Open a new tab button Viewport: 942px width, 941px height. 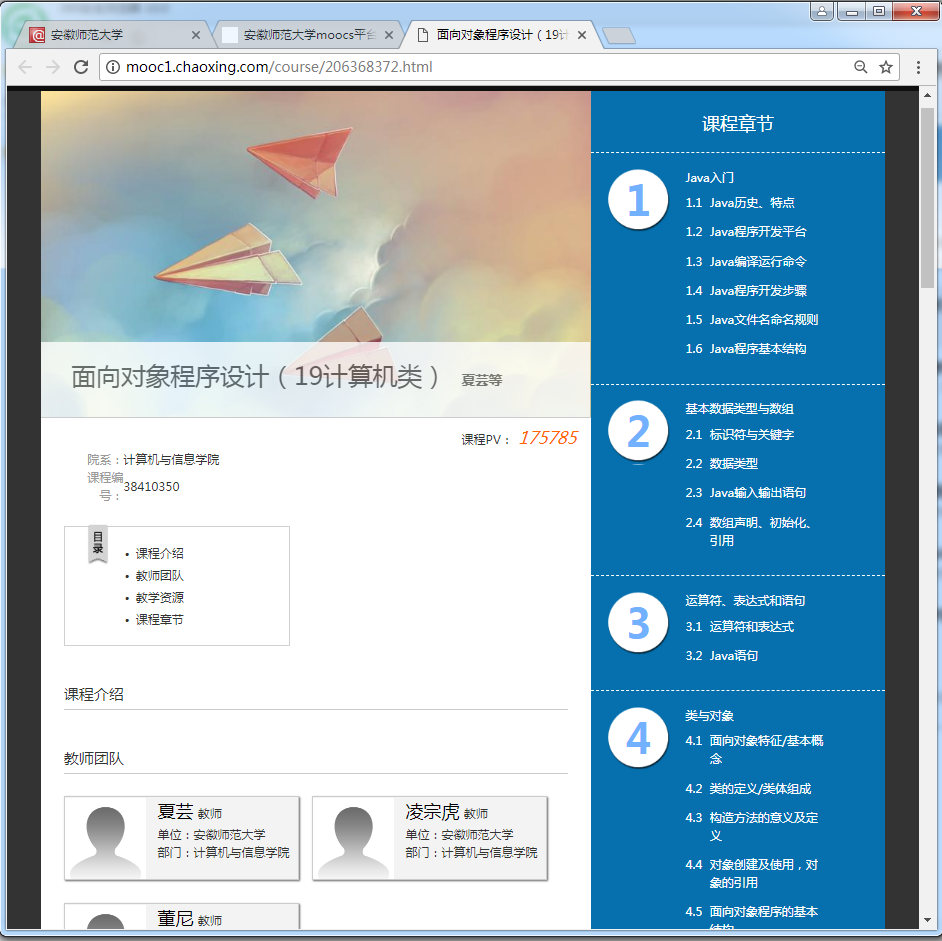click(x=620, y=36)
